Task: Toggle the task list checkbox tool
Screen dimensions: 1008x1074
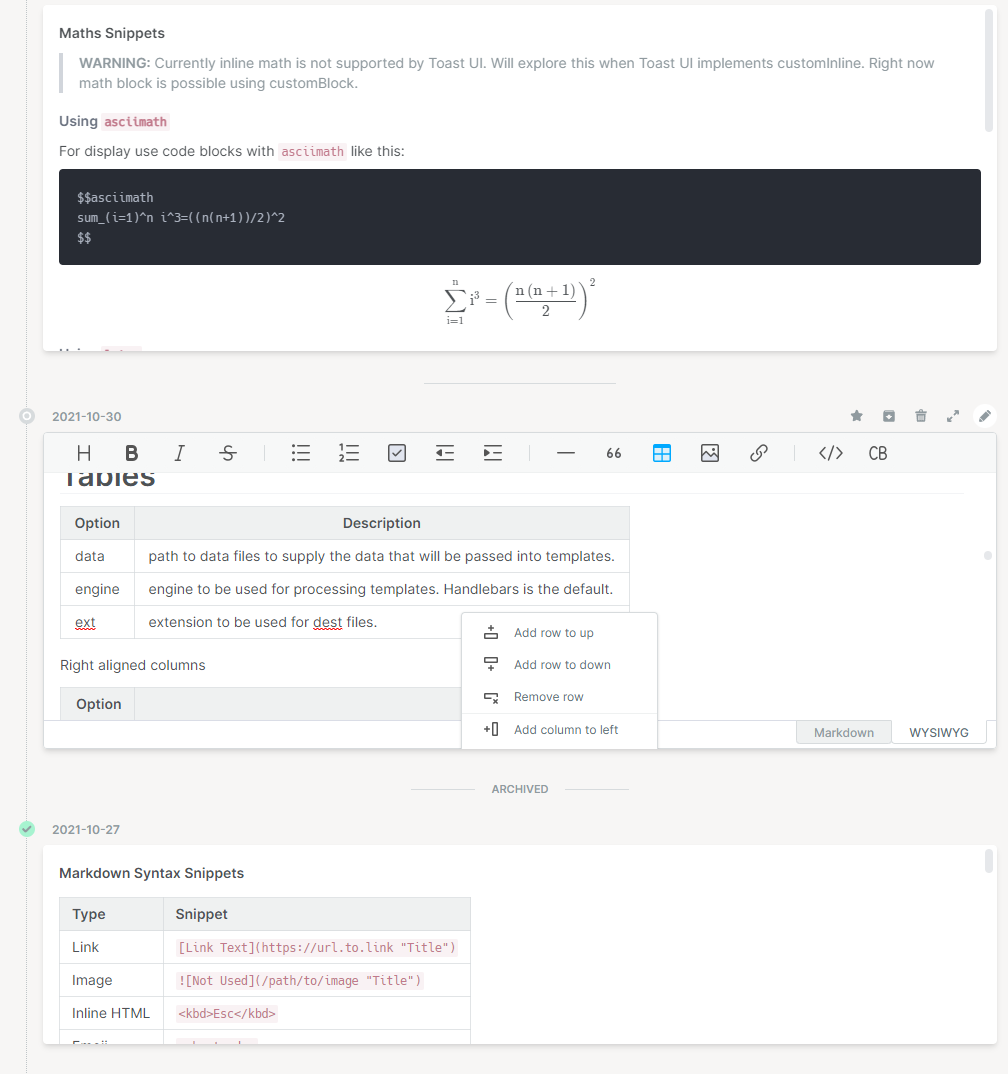Action: pos(397,453)
